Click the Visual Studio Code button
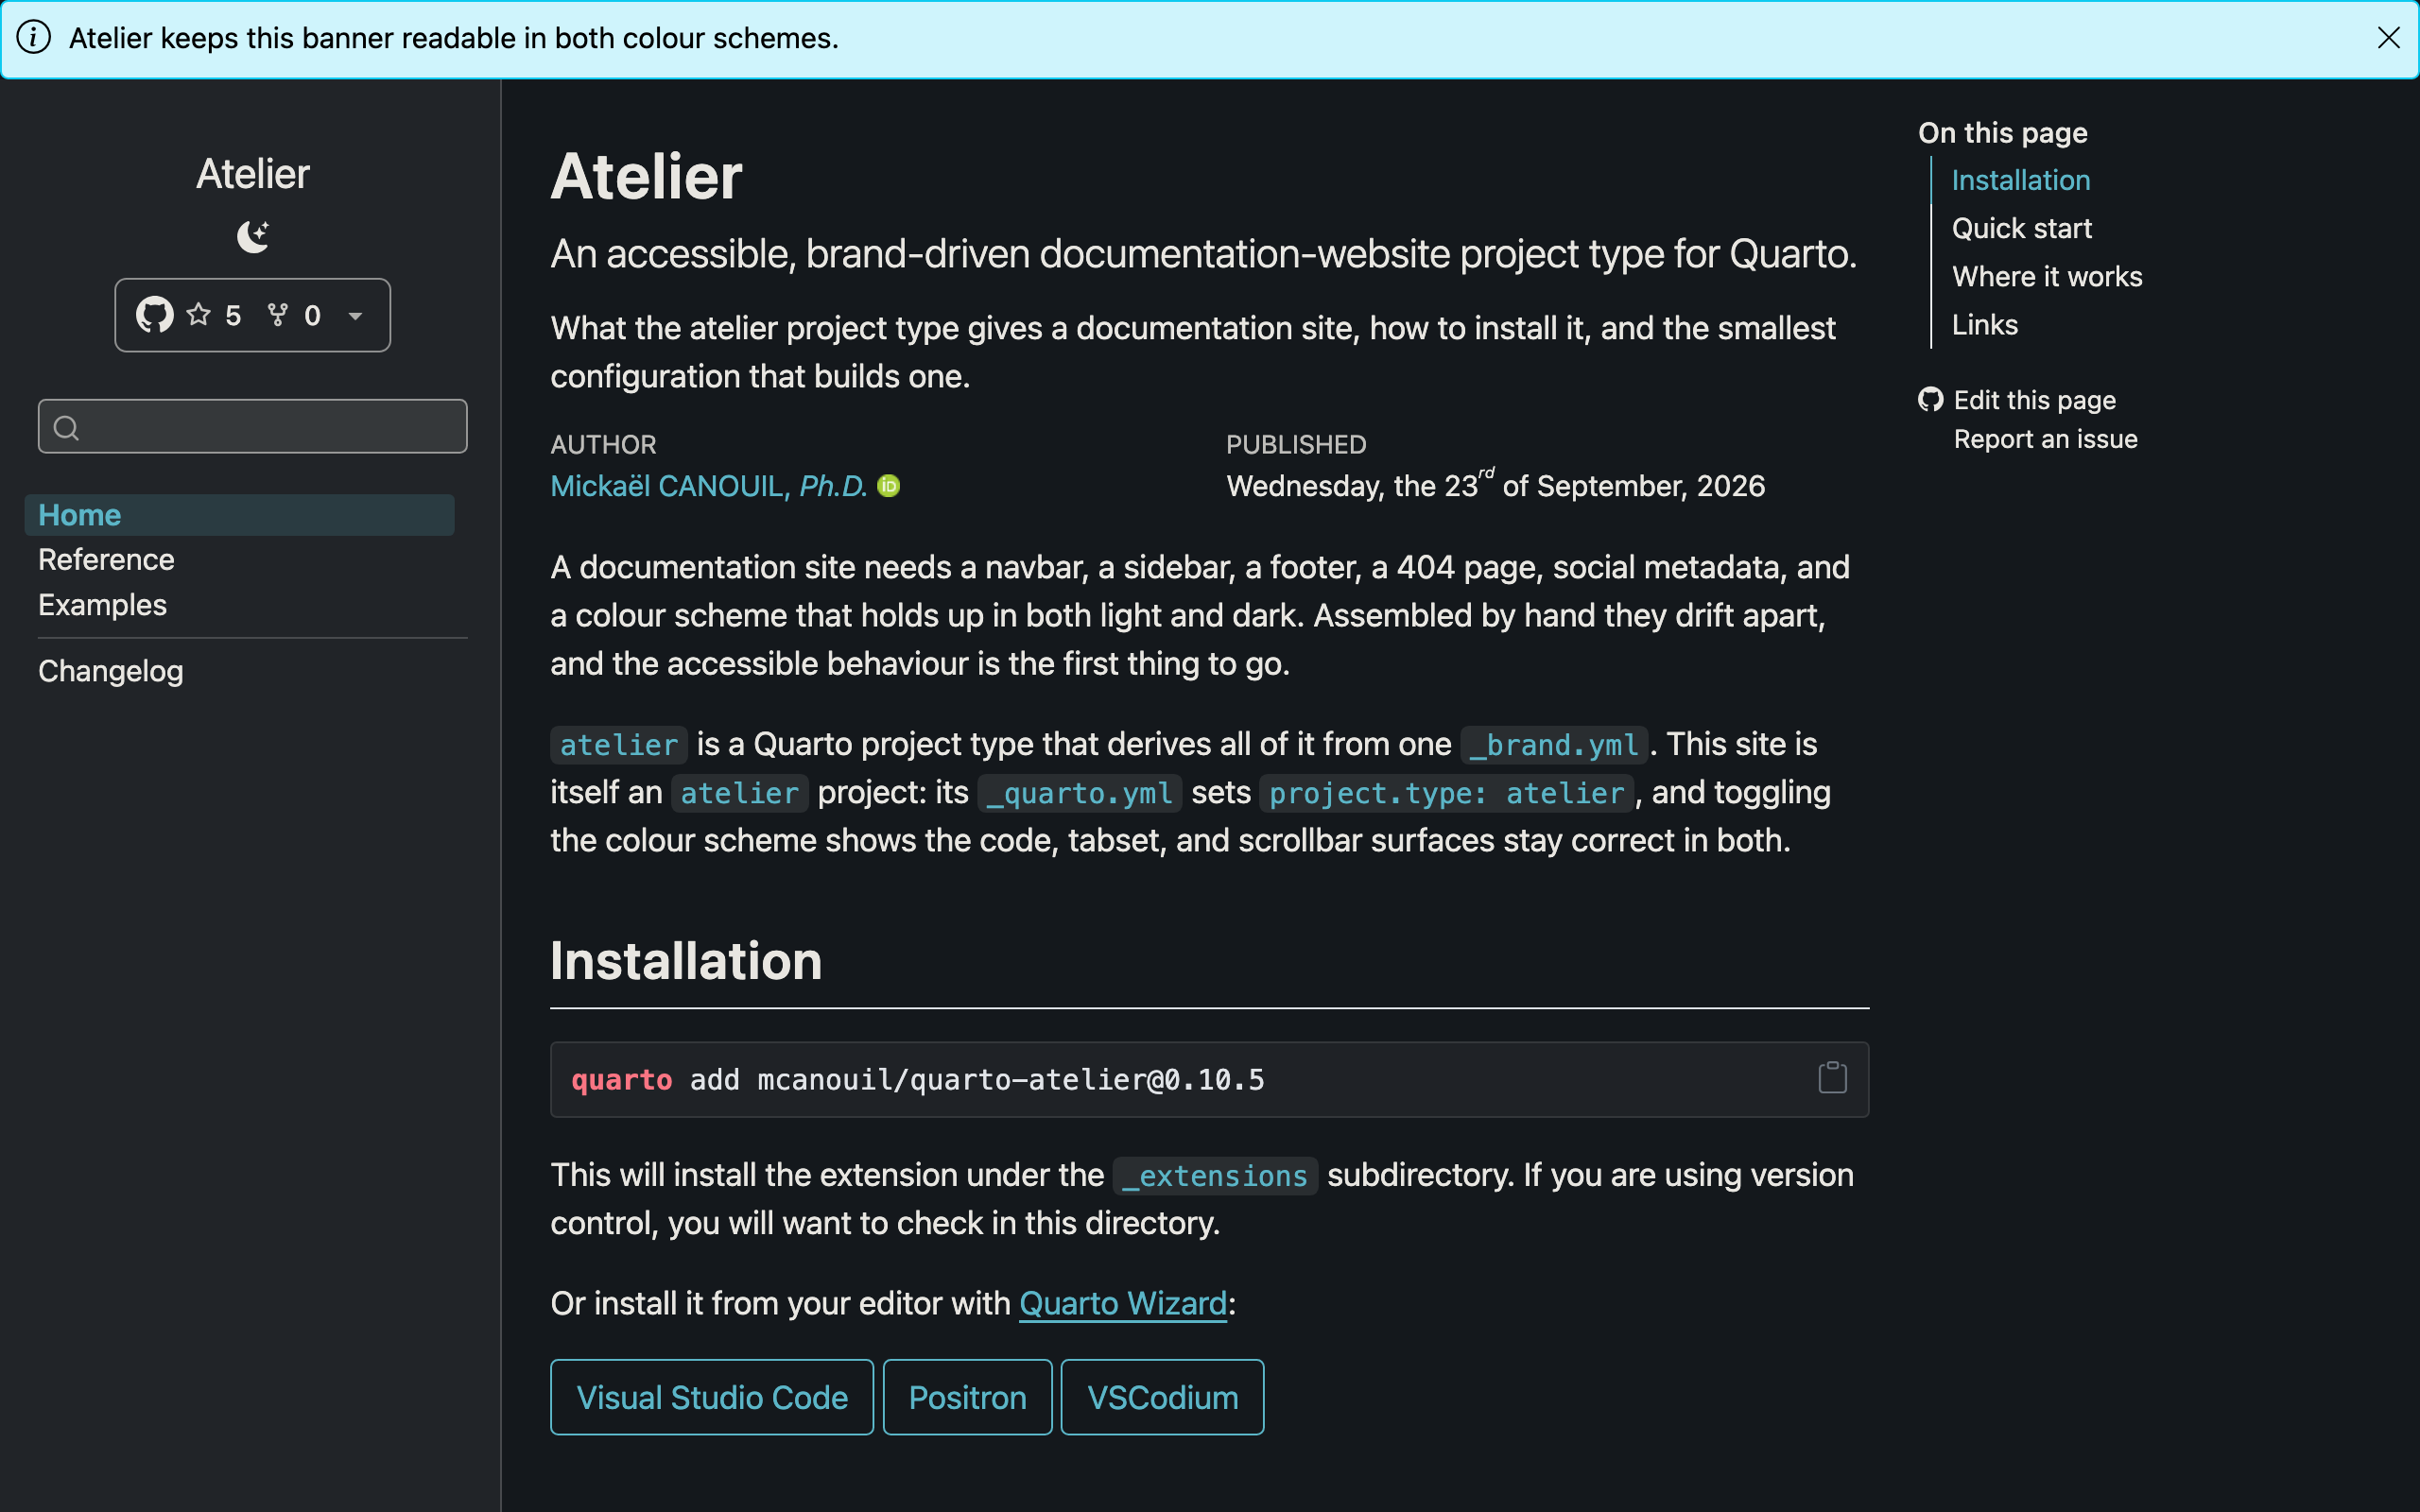 pyautogui.click(x=712, y=1397)
